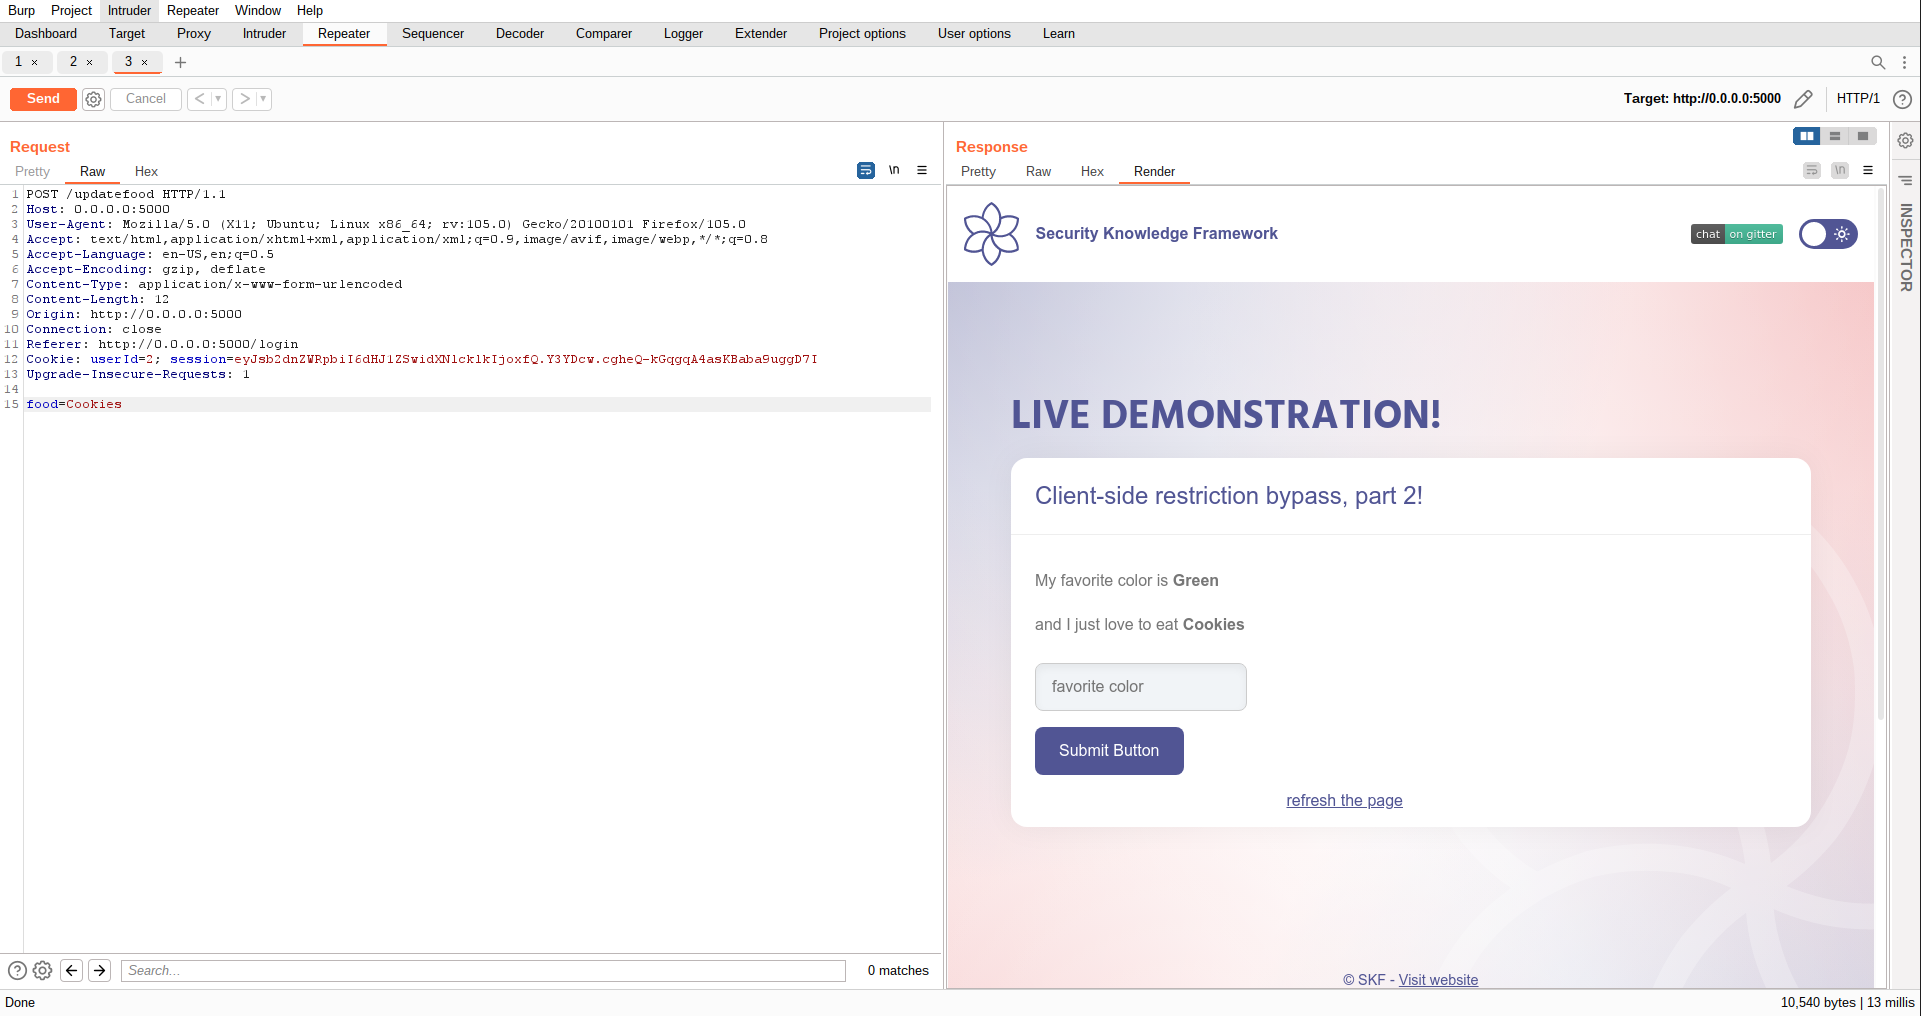This screenshot has height=1016, width=1921.
Task: Toggle request word wrap icon
Action: point(866,171)
